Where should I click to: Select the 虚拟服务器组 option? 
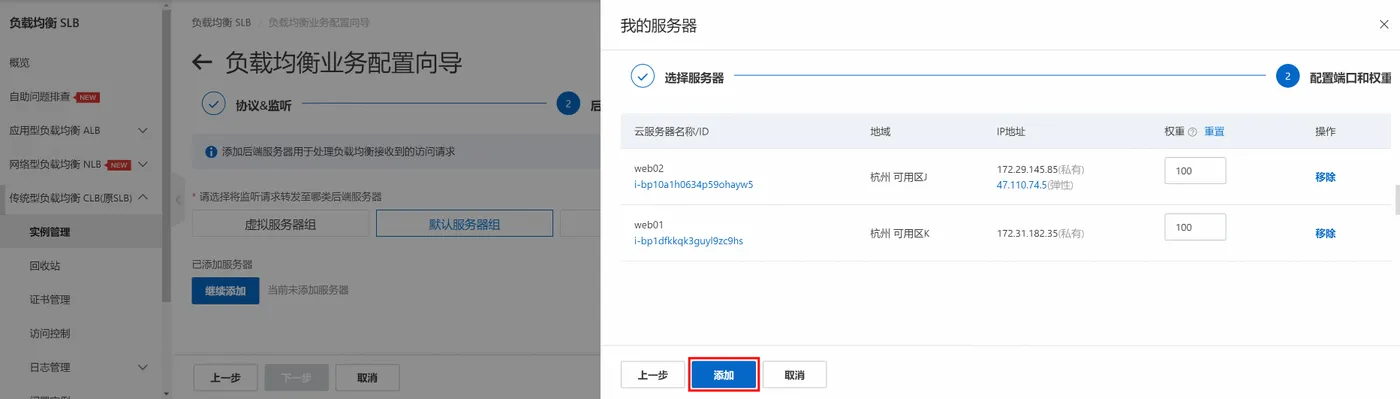pyautogui.click(x=281, y=224)
